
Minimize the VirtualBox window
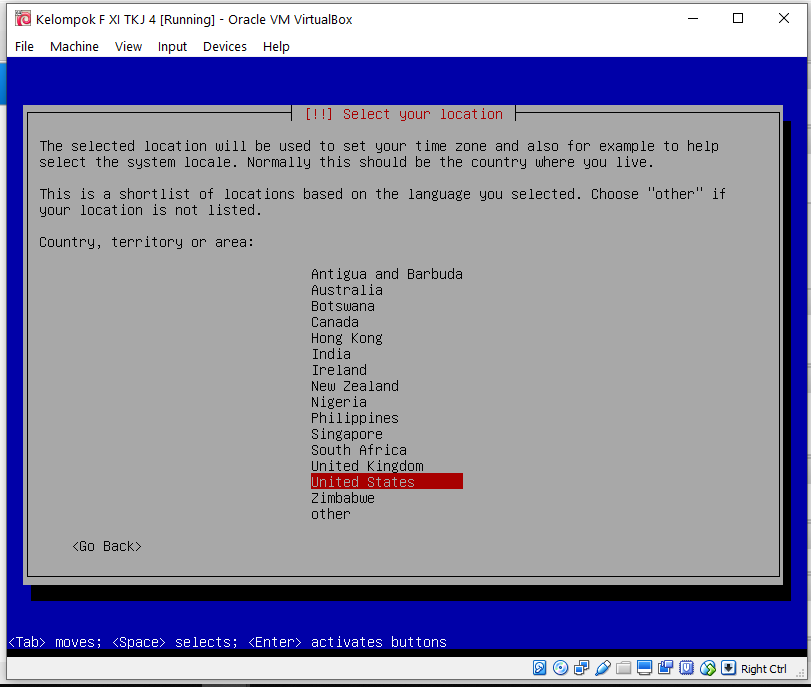693,18
